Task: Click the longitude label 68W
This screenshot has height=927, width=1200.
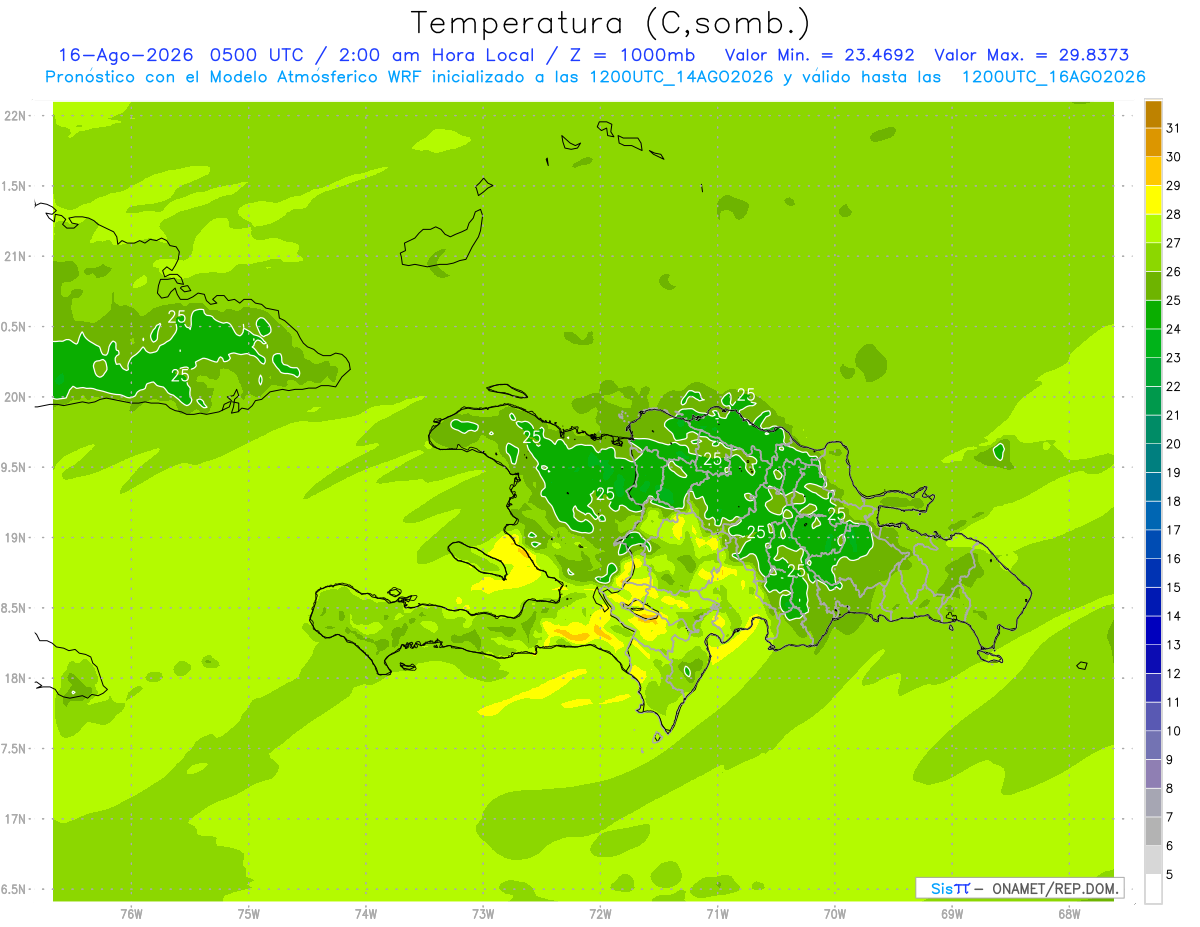Action: (x=1069, y=914)
